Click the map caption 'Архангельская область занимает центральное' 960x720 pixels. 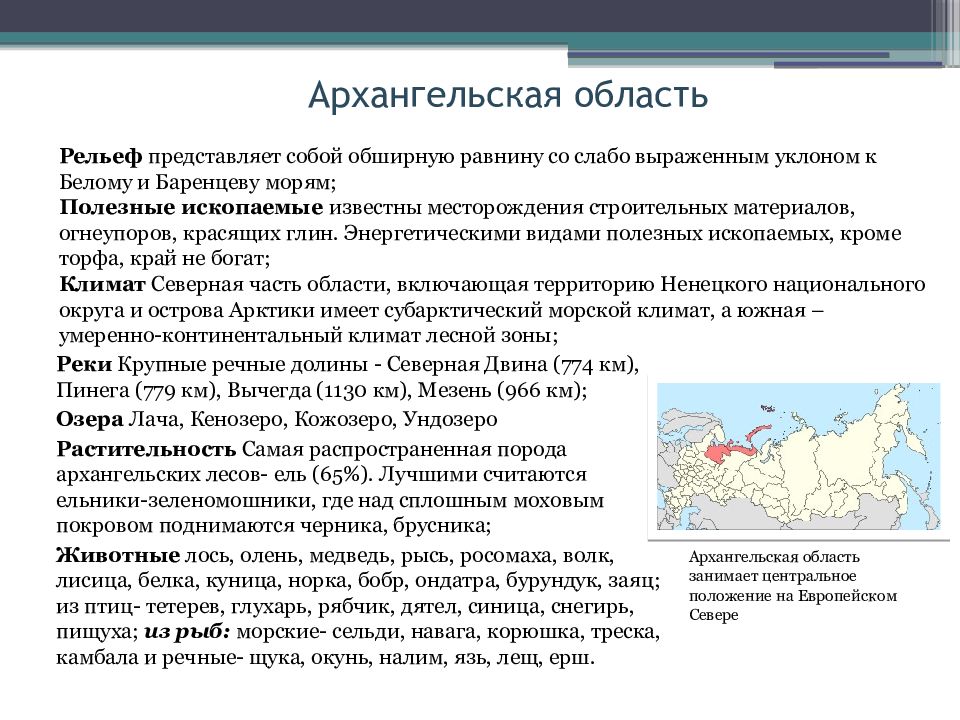[x=774, y=566]
